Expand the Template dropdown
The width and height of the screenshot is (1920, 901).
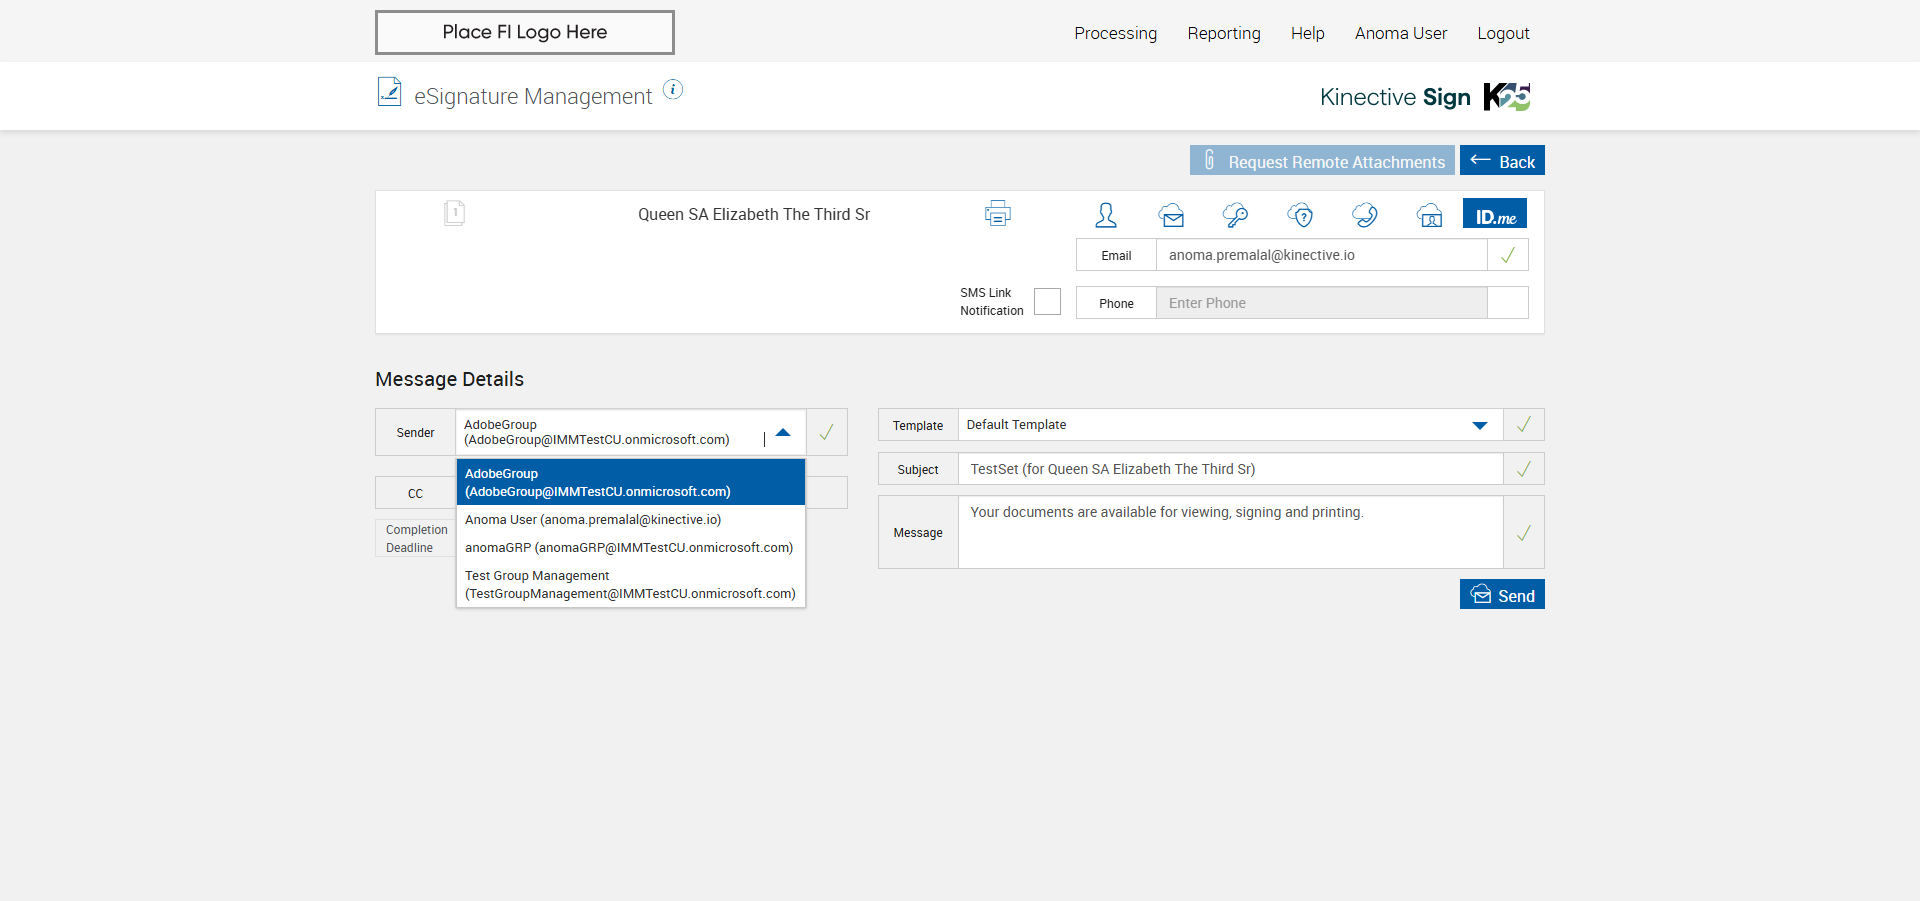(1479, 425)
